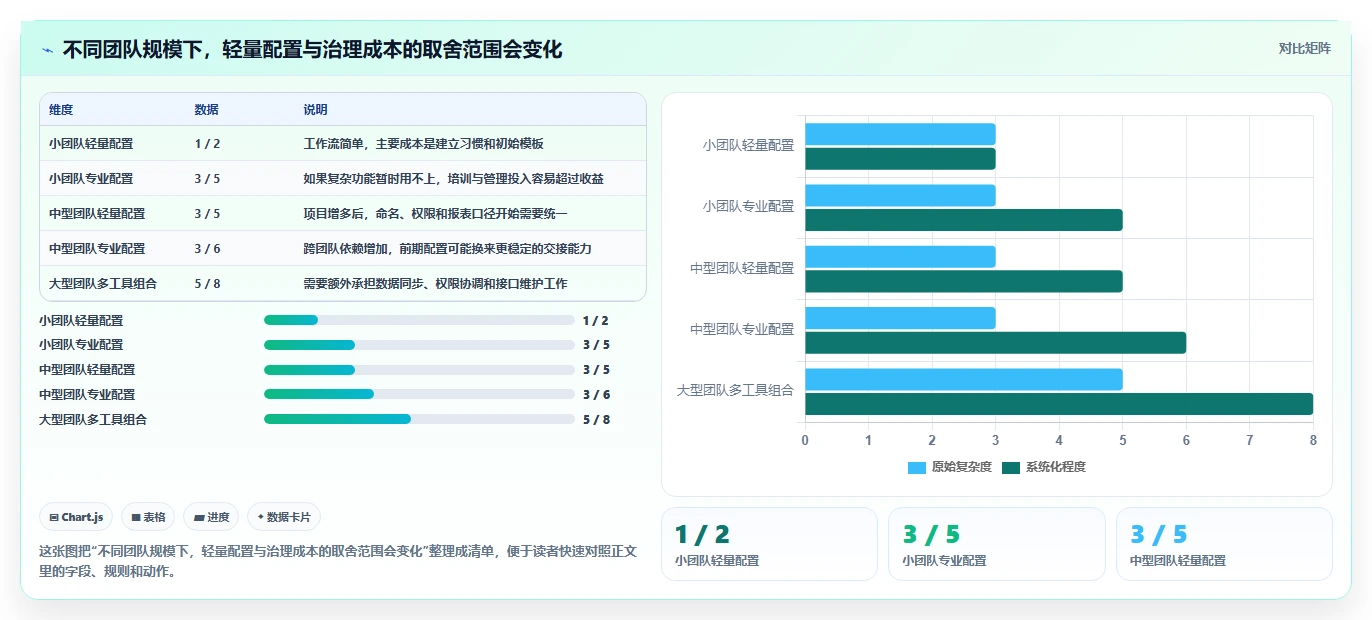Click the dark green chart bar for 小团队轻量配置
Image resolution: width=1372 pixels, height=620 pixels.
click(x=900, y=159)
